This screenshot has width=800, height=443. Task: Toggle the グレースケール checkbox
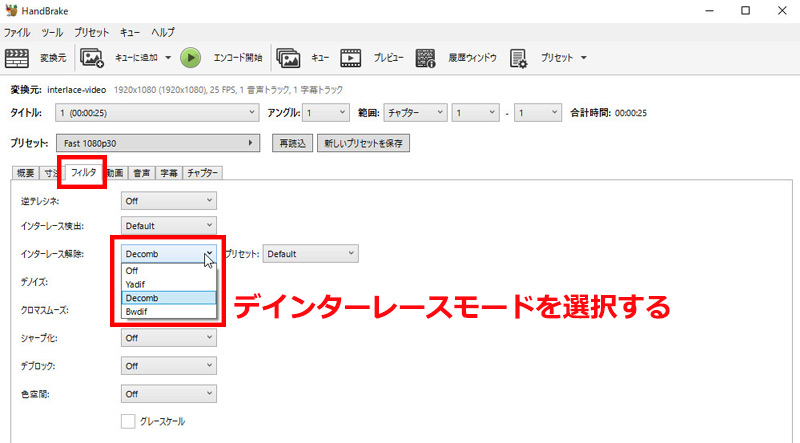(128, 421)
